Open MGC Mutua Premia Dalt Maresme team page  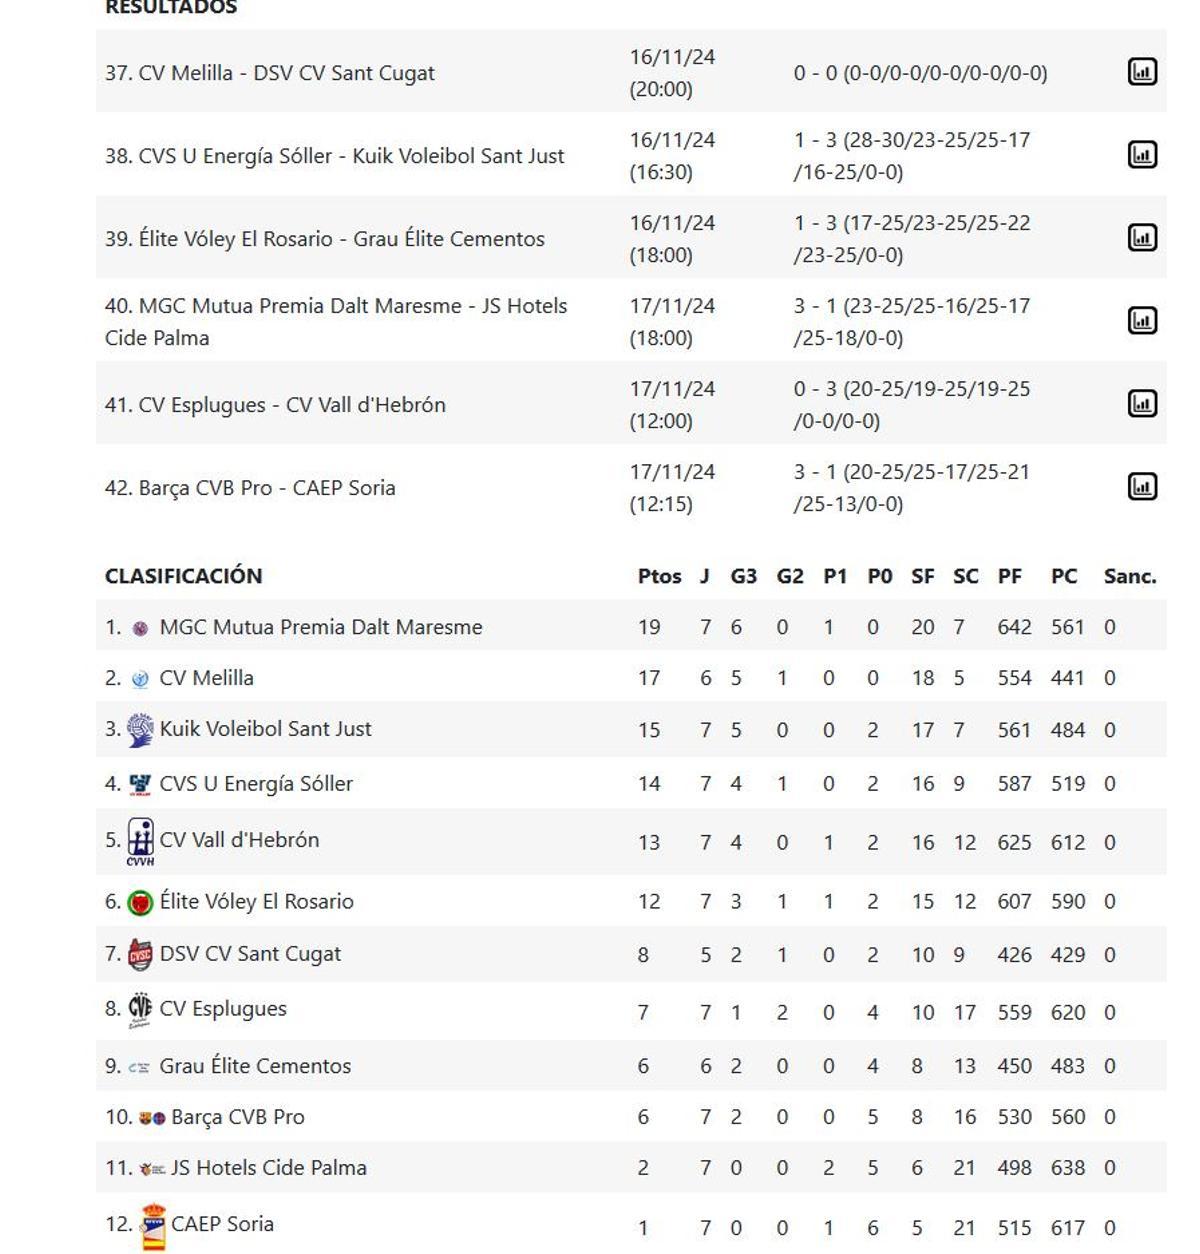click(x=320, y=626)
